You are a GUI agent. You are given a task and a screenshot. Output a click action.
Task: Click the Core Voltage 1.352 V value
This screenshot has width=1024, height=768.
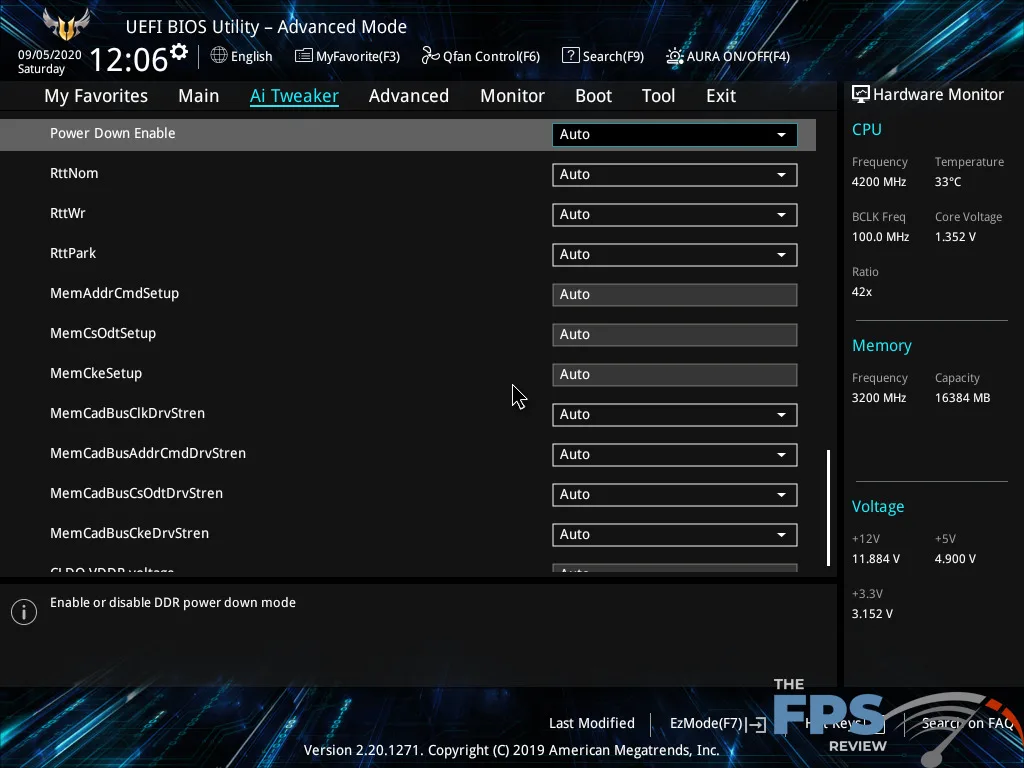pos(955,237)
